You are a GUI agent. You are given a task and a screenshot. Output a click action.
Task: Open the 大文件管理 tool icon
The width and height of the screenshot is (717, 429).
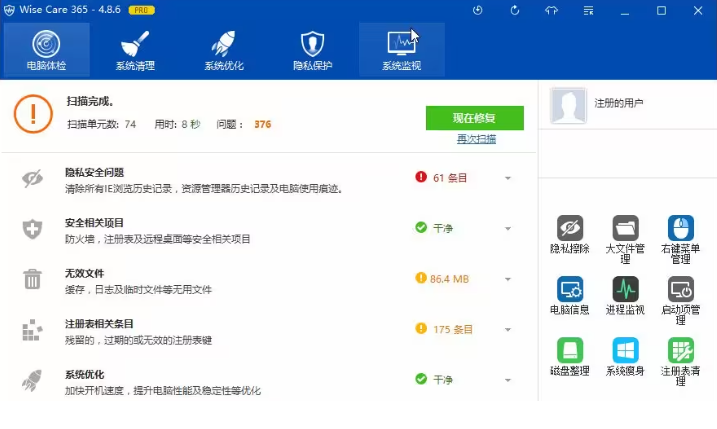625,228
